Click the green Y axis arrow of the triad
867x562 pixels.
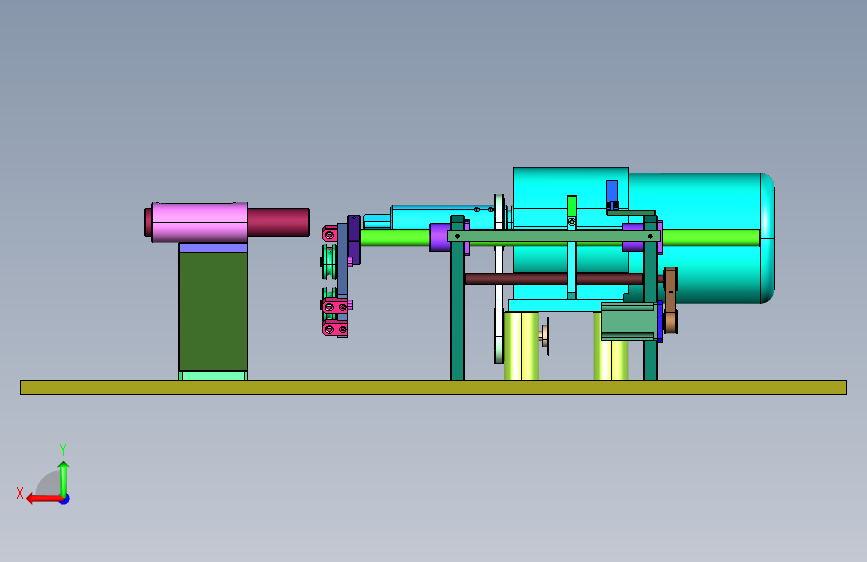tap(64, 479)
